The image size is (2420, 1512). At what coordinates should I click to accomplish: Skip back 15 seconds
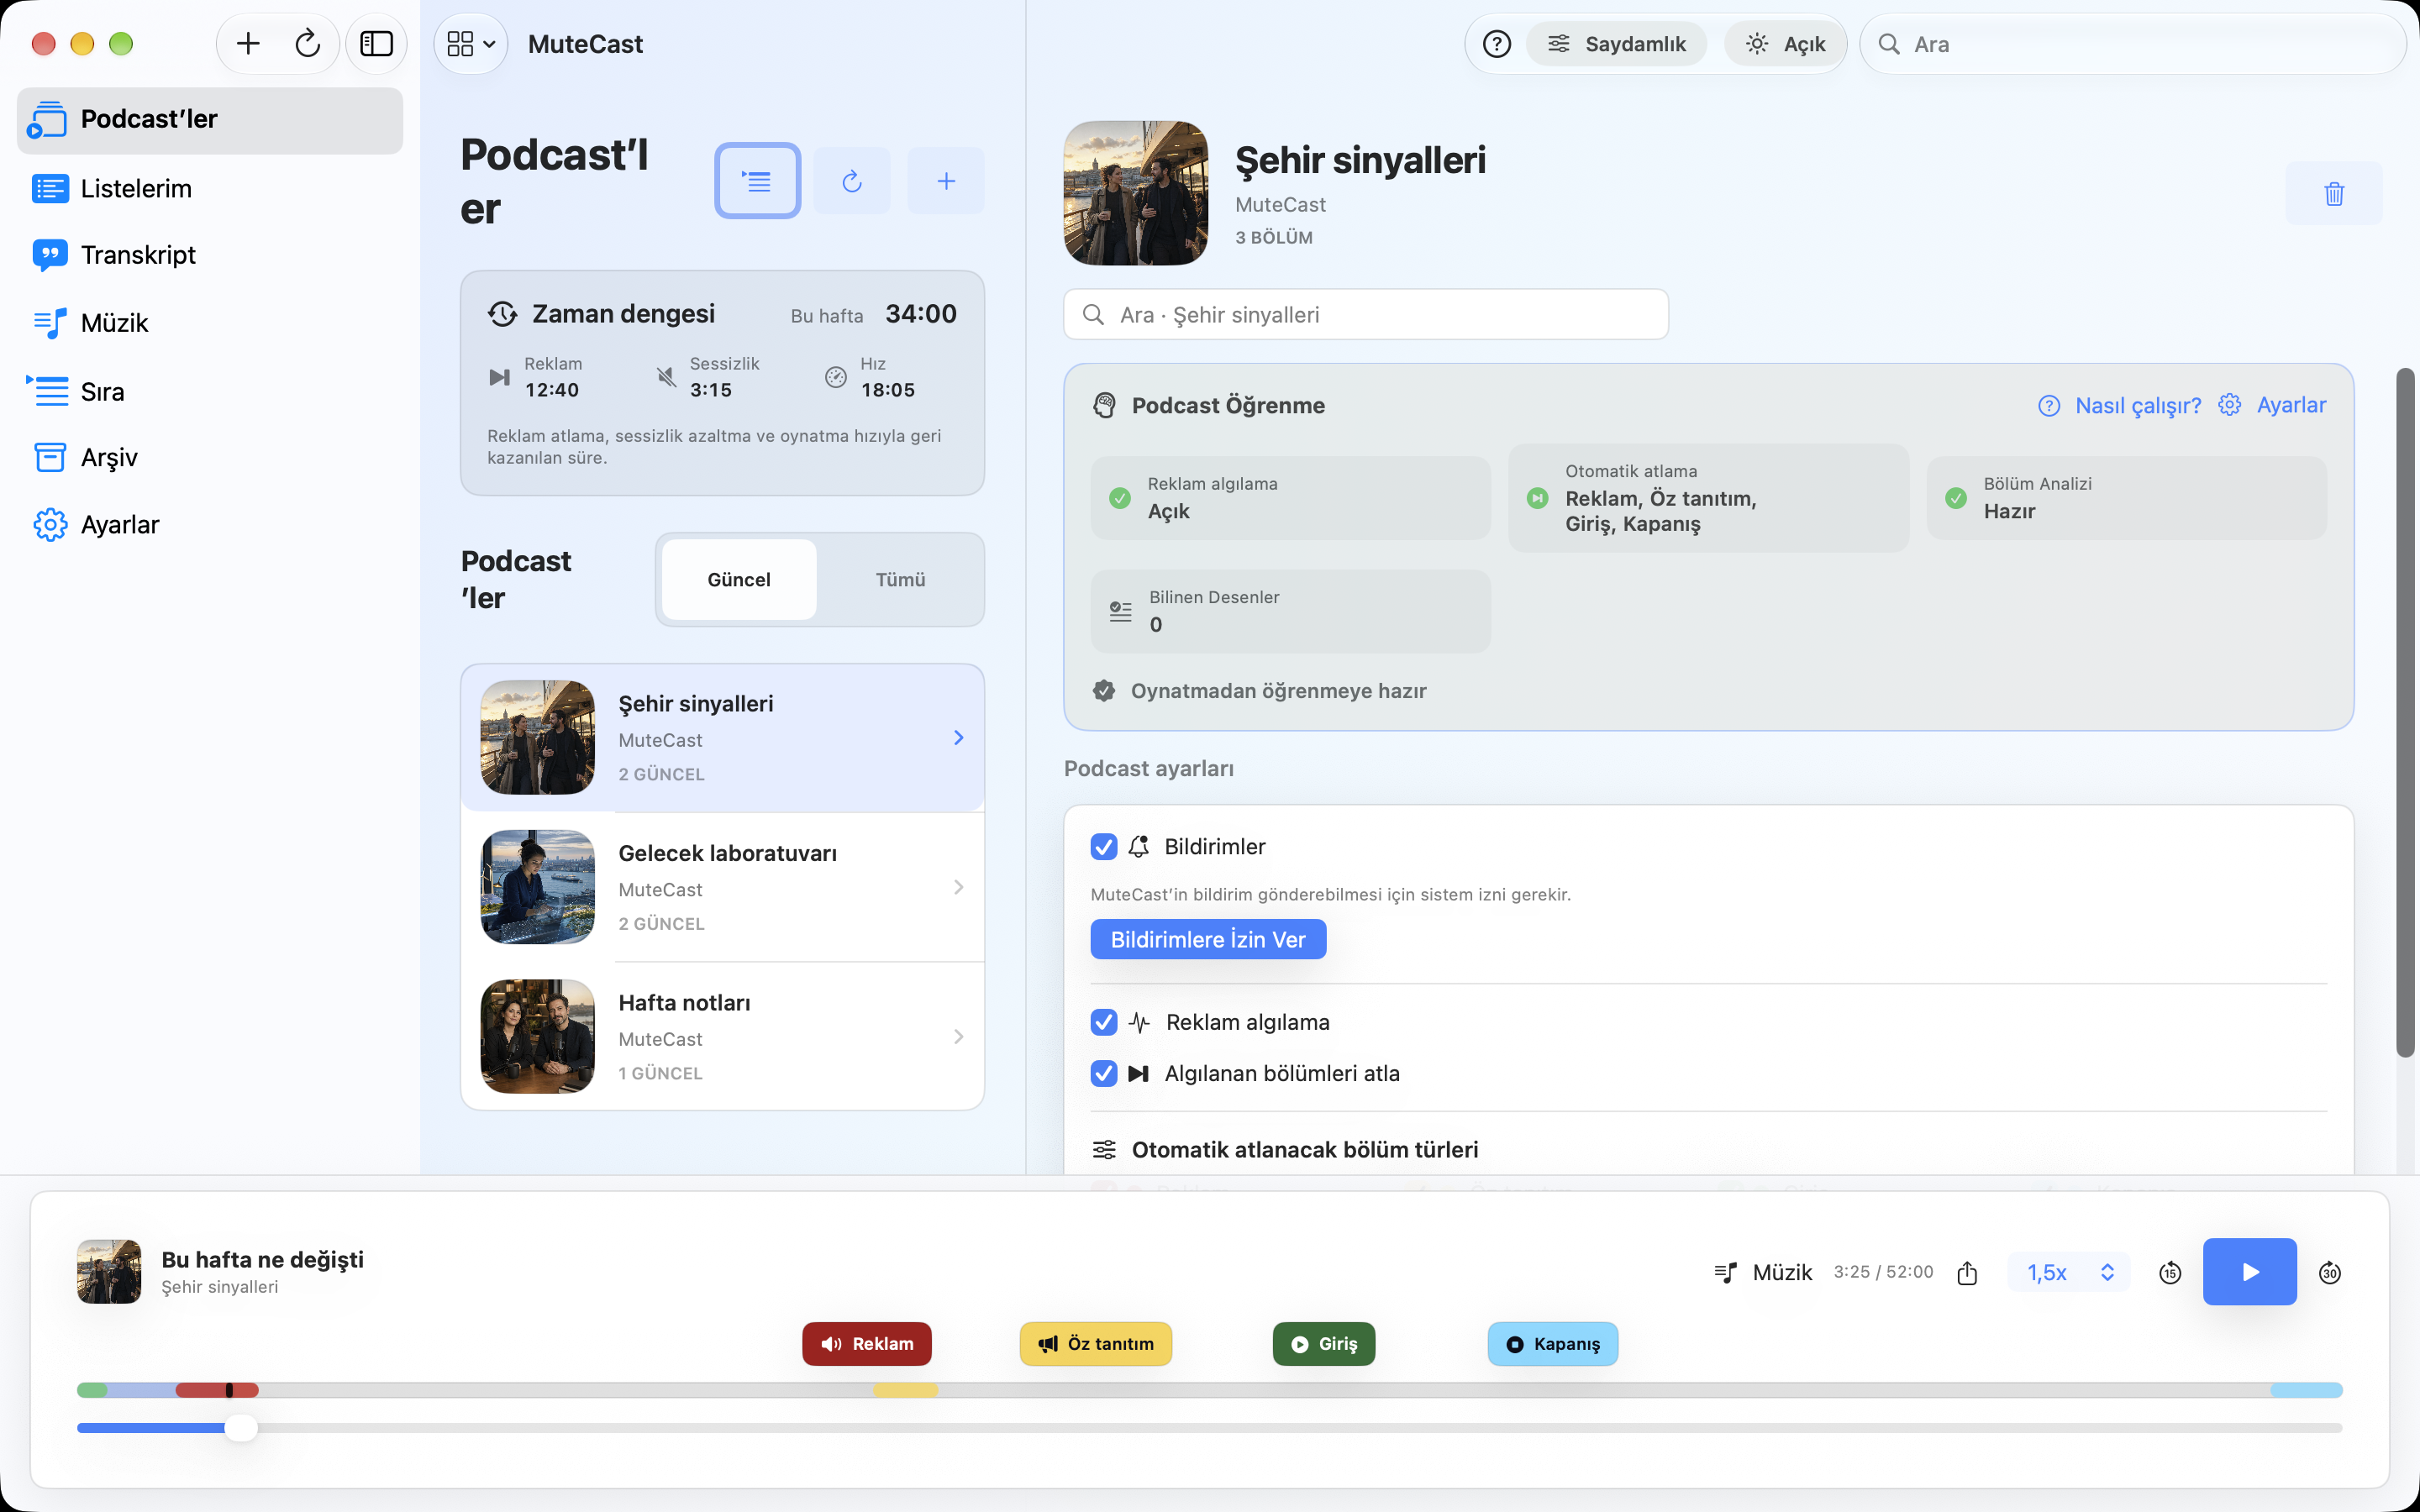pyautogui.click(x=2170, y=1272)
